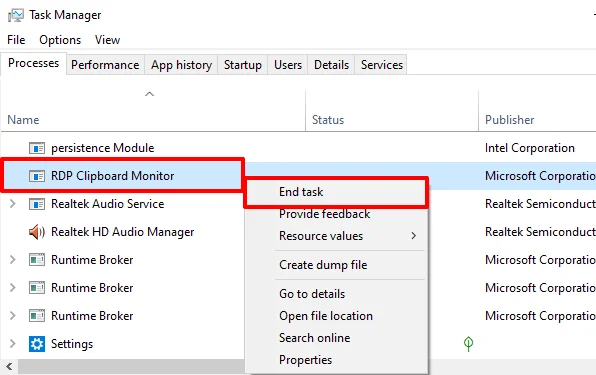Screen dimensions: 596x375
Task: Choose End task from the context menu
Action: pyautogui.click(x=336, y=192)
